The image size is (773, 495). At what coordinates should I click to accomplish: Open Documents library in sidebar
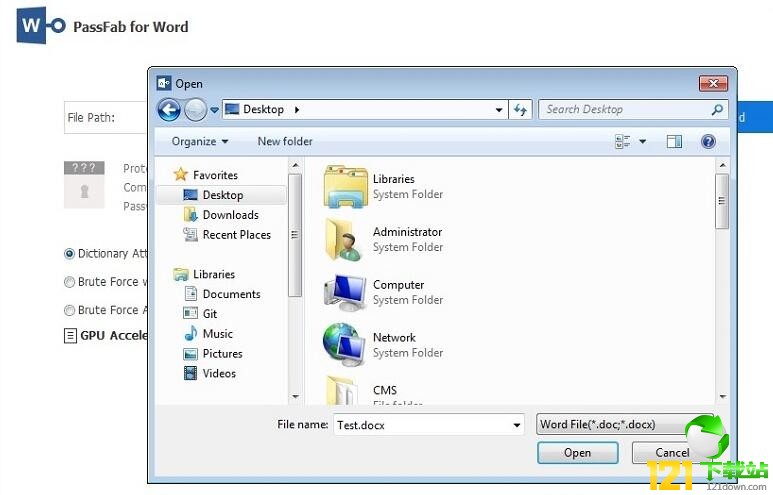[222, 294]
